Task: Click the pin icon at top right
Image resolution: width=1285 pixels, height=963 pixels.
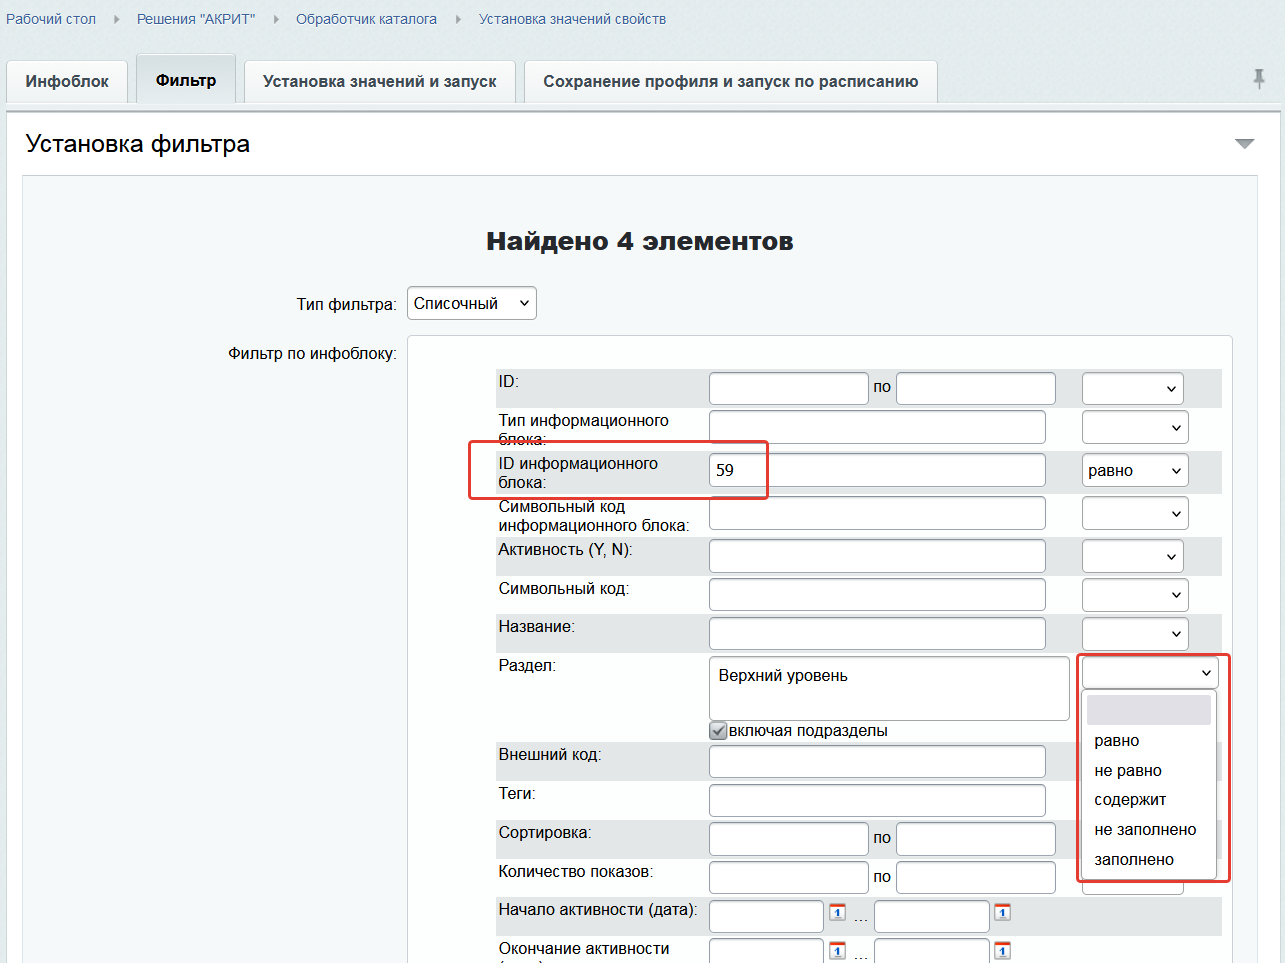Action: [x=1258, y=79]
